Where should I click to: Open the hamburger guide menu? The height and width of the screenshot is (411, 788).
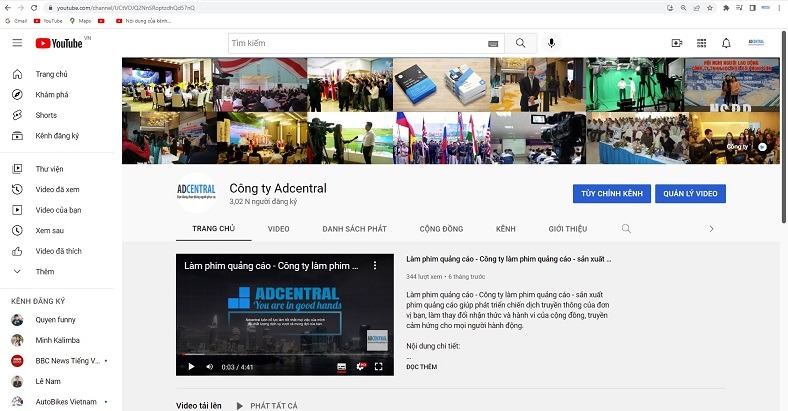(x=17, y=43)
